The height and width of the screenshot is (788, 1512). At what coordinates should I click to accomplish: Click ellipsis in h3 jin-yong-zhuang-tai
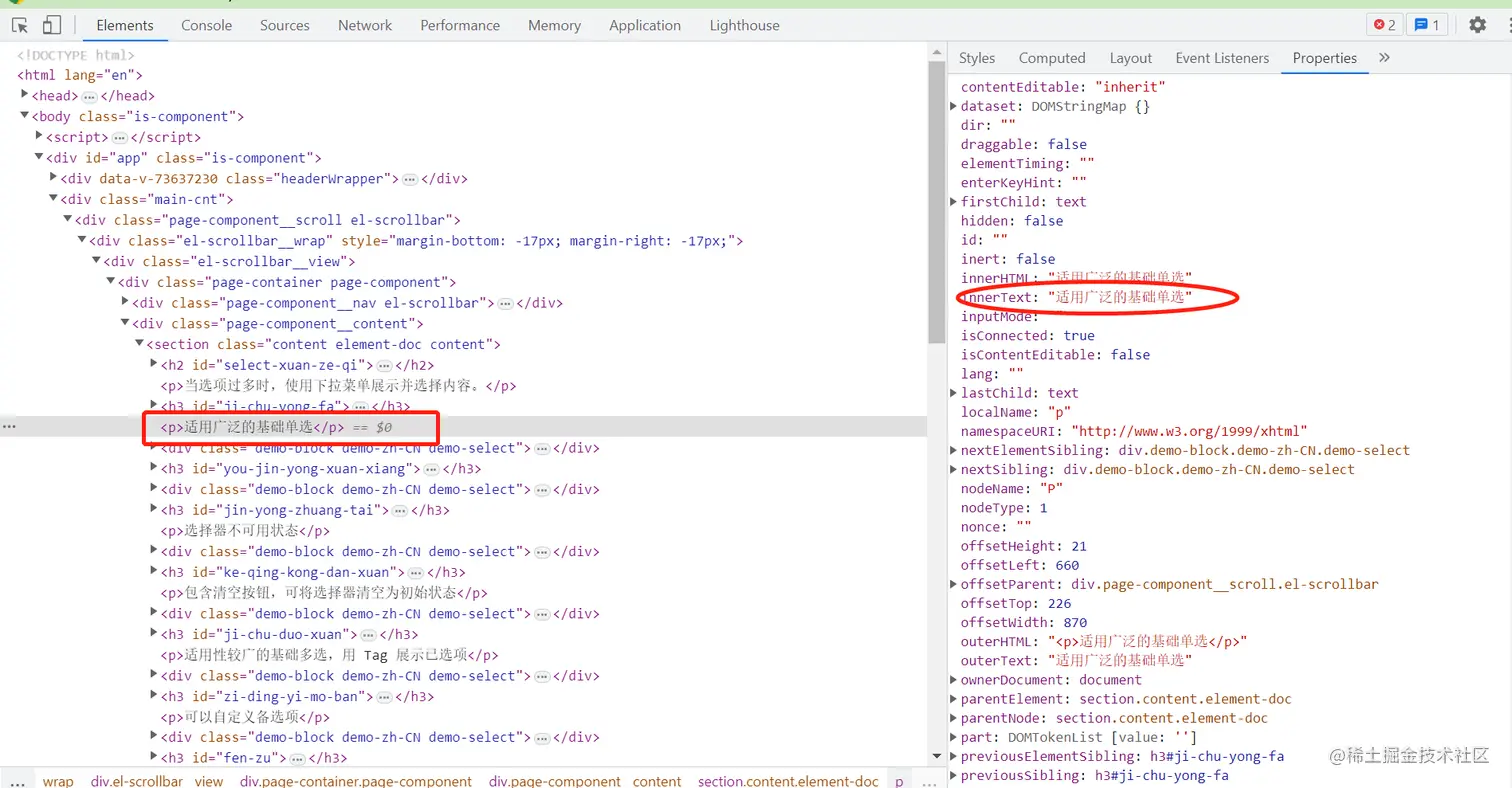(x=400, y=510)
